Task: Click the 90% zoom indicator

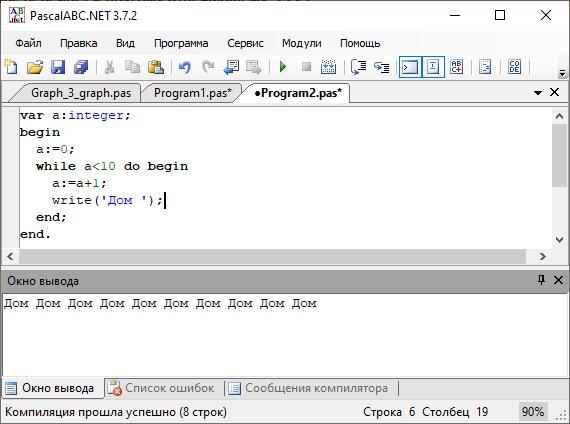Action: tap(533, 412)
